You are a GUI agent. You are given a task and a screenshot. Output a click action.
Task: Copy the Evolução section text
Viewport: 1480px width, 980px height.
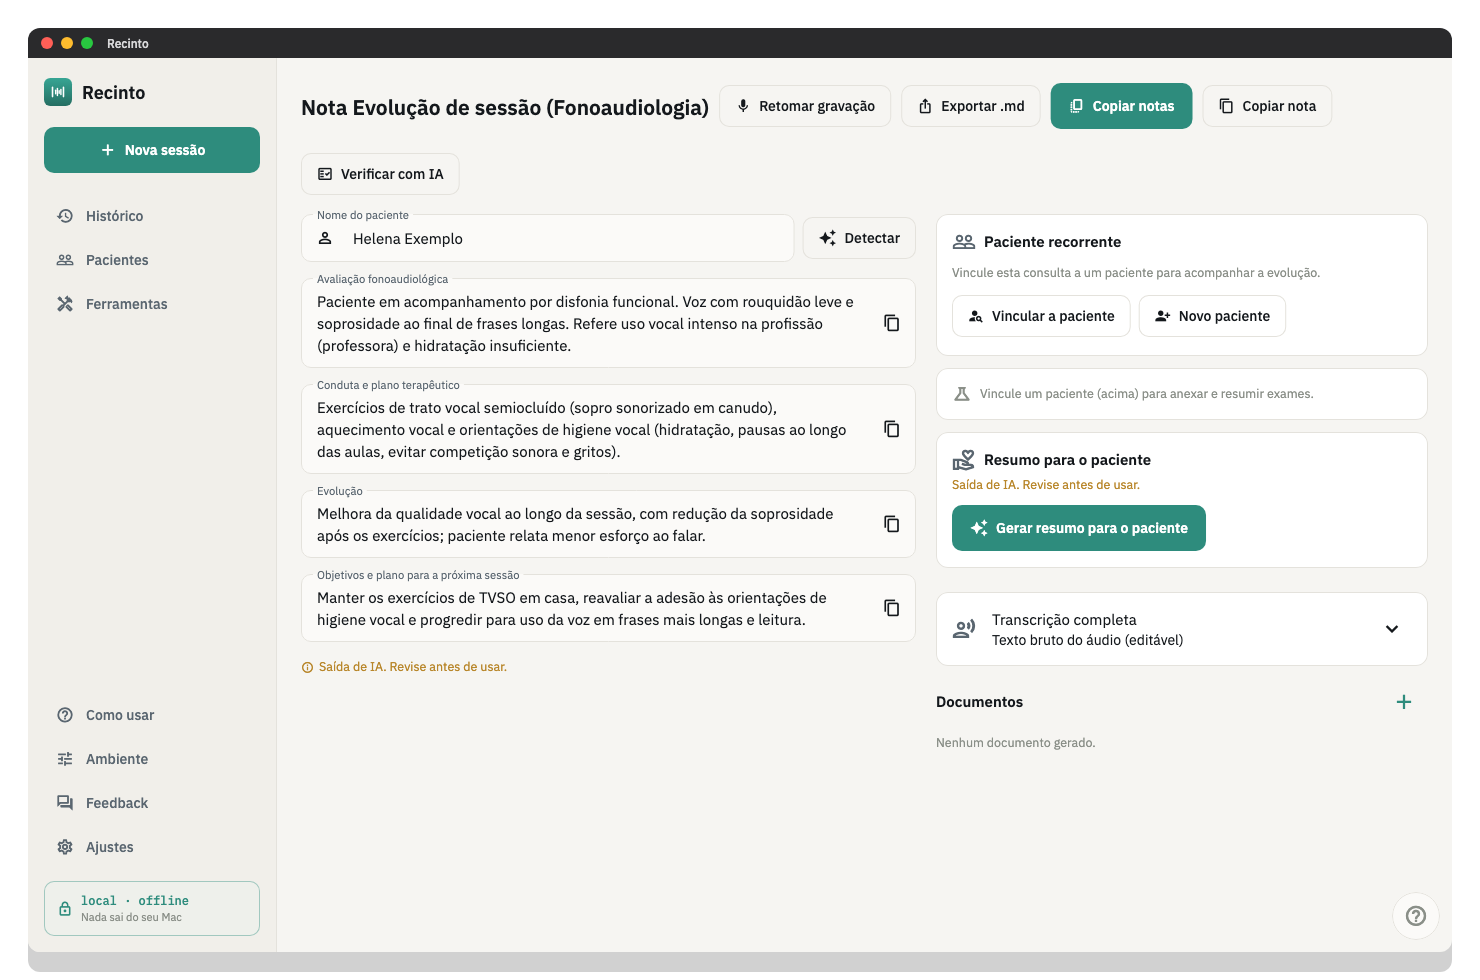[x=891, y=524]
